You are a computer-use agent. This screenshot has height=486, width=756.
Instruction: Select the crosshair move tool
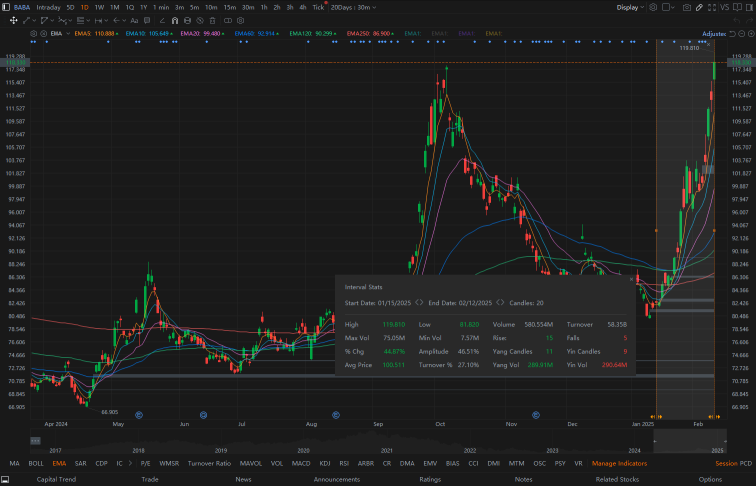point(12,19)
